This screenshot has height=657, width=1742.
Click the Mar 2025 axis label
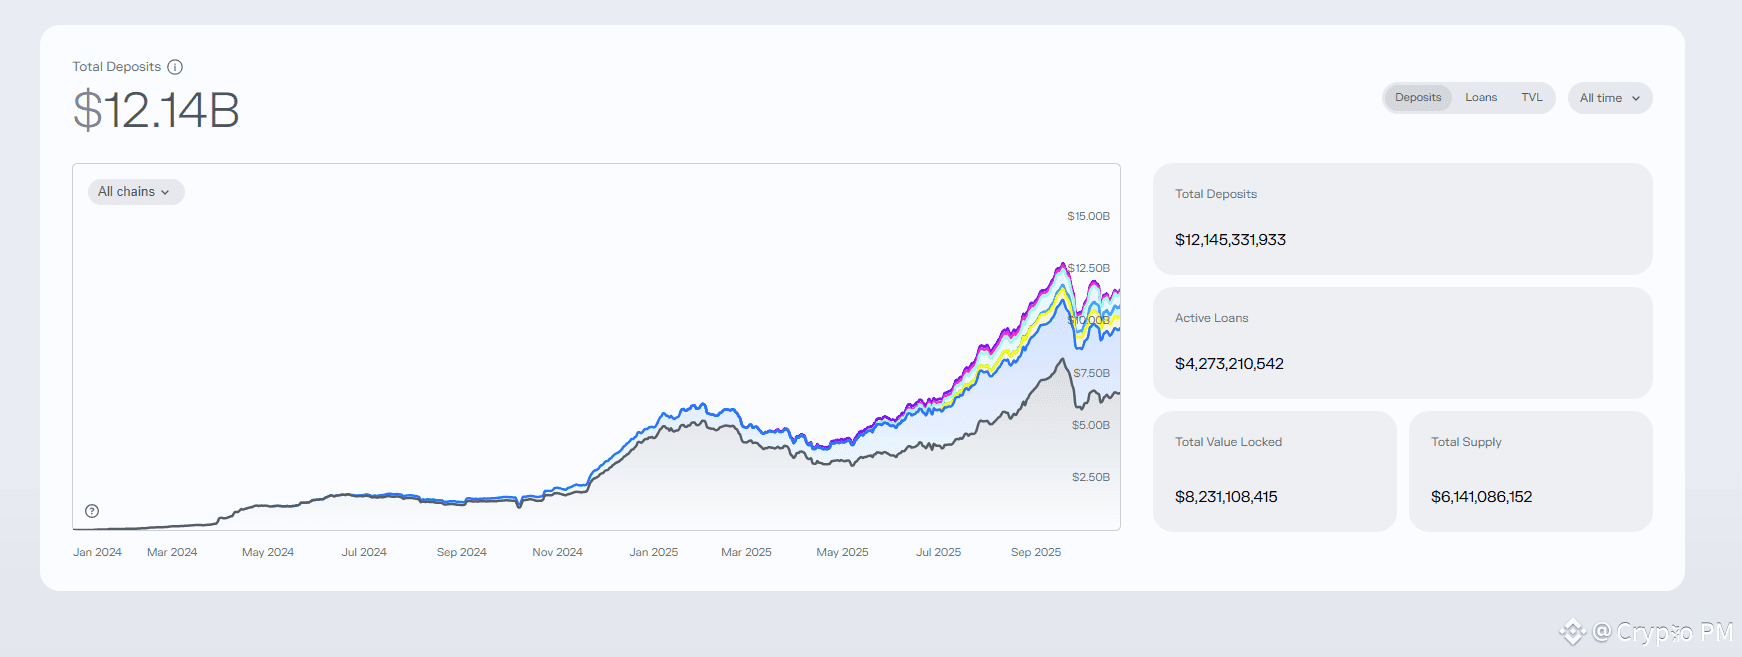[x=746, y=552]
